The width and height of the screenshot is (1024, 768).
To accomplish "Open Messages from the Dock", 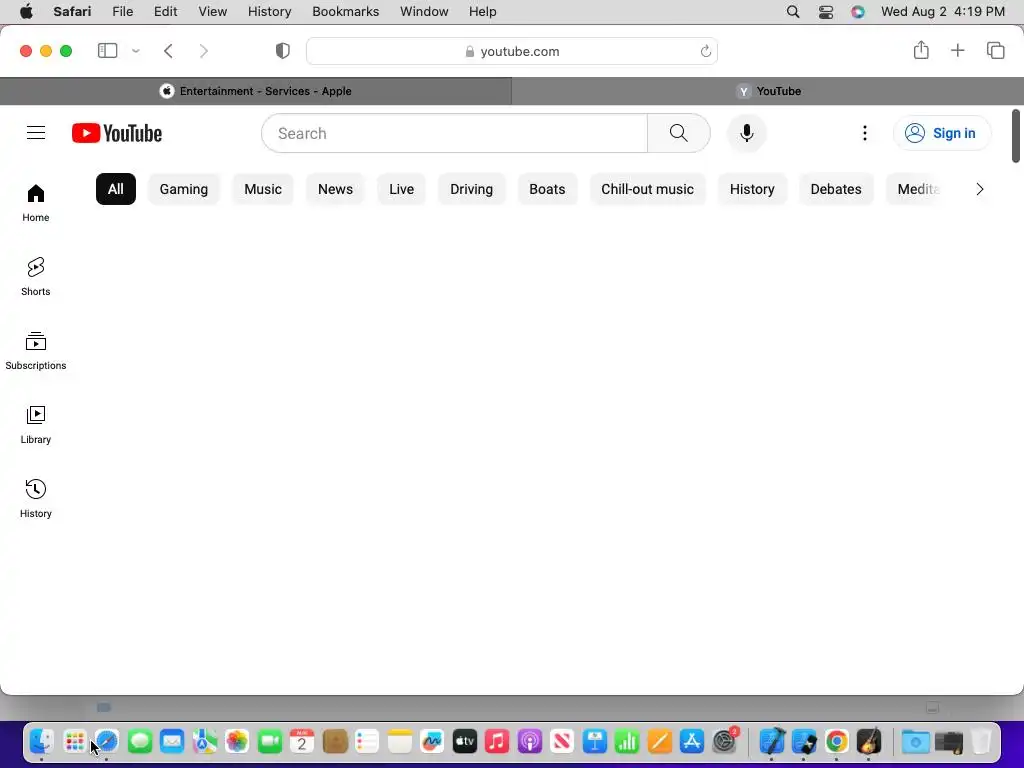I will coord(140,742).
